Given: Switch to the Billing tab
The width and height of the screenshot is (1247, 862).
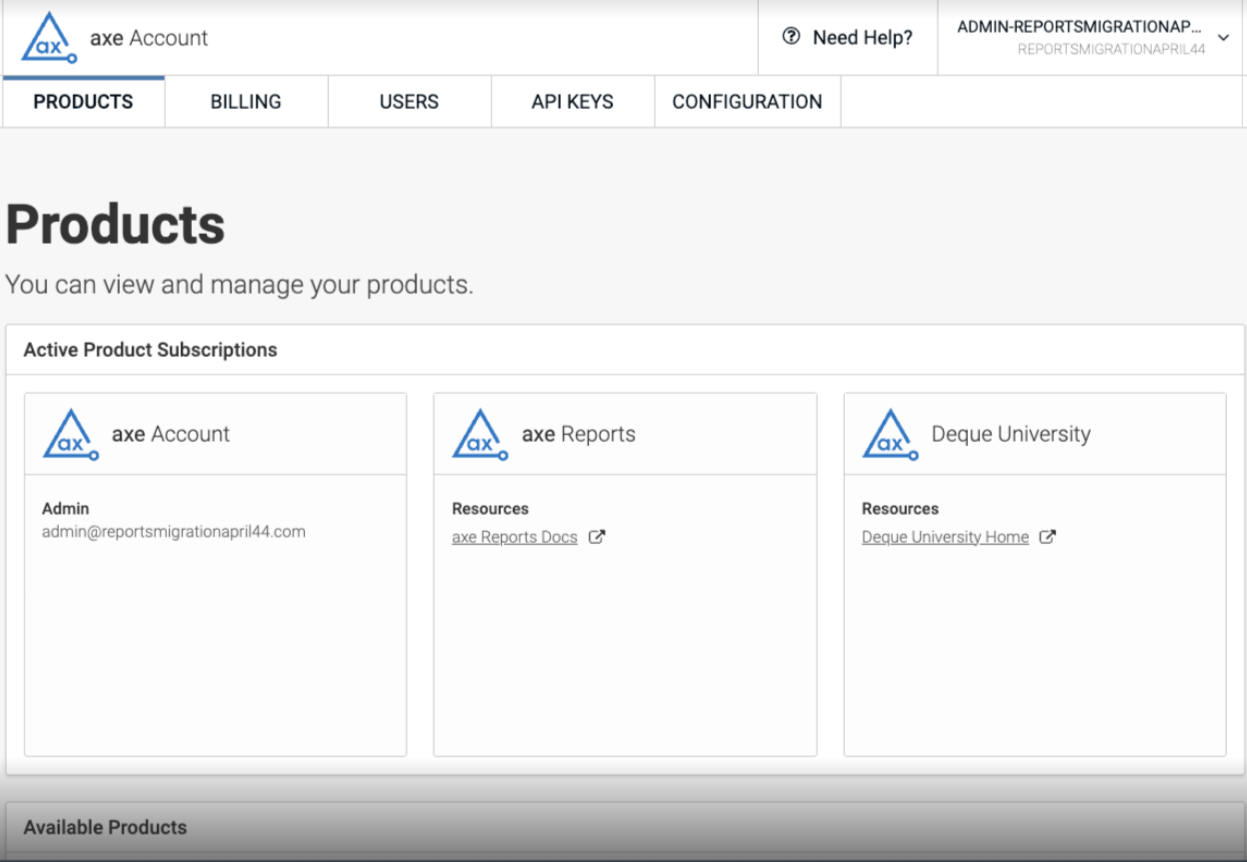Looking at the screenshot, I should (246, 102).
